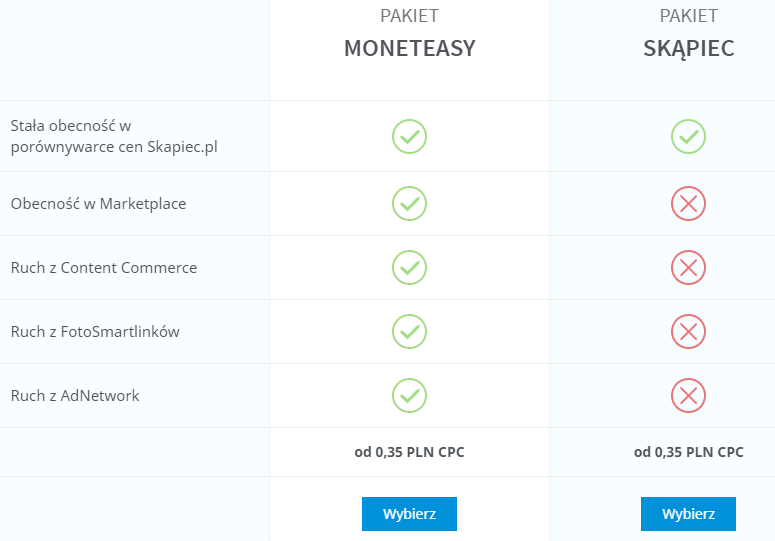The height and width of the screenshot is (541, 775).
Task: Select the MONETEASY package heading
Action: pyautogui.click(x=409, y=48)
